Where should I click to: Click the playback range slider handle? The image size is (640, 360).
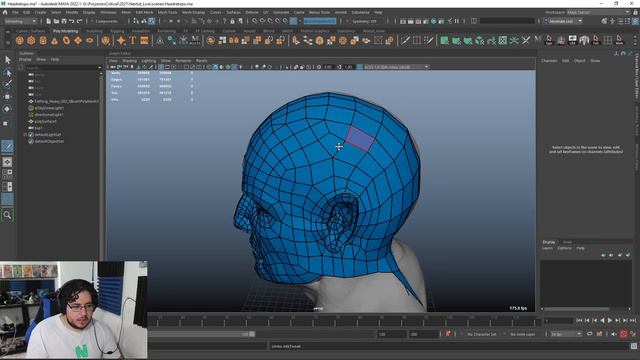pyautogui.click(x=252, y=334)
